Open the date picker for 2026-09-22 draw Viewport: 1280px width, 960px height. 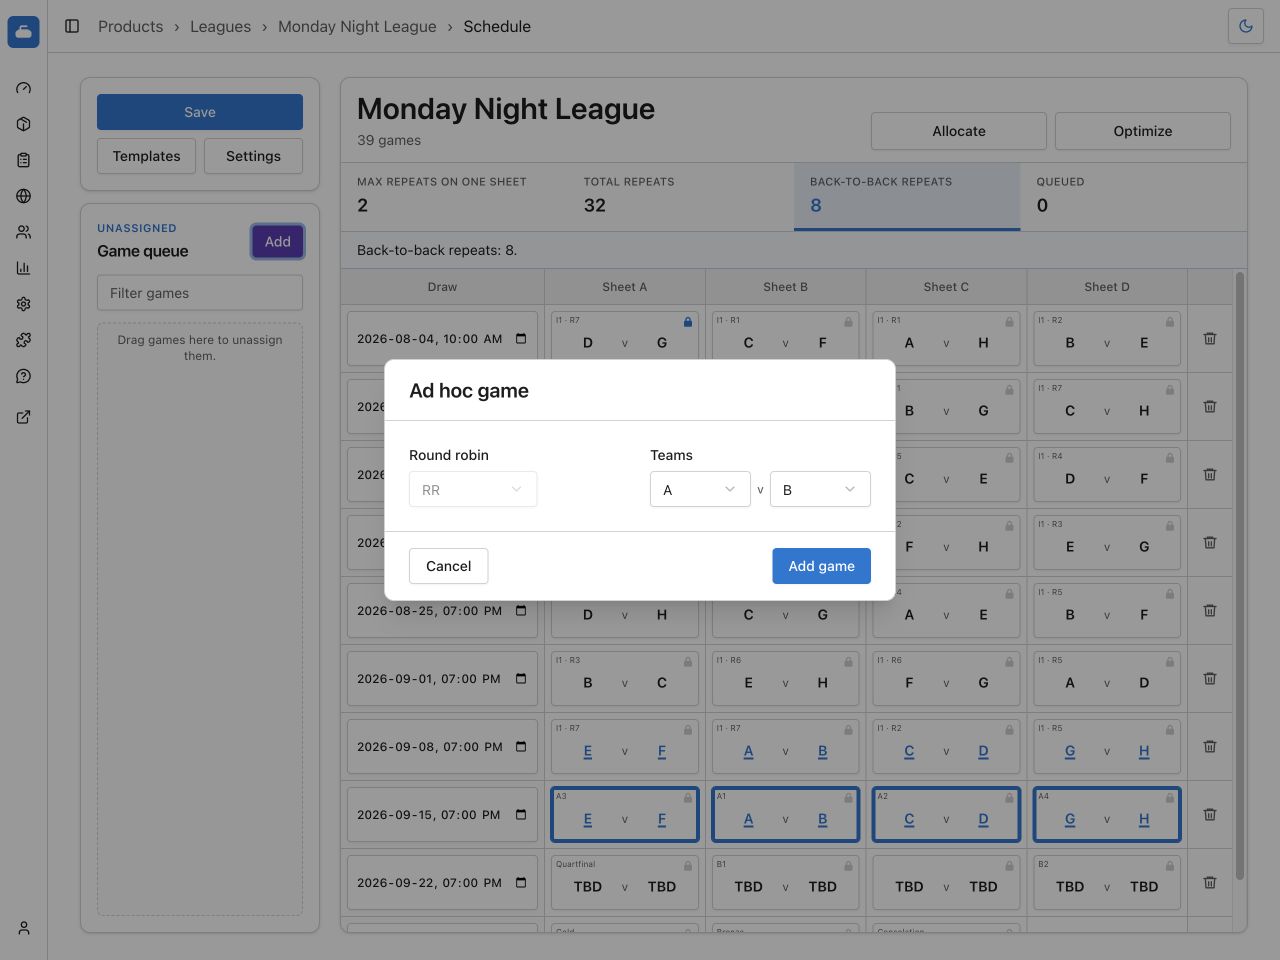pos(521,883)
